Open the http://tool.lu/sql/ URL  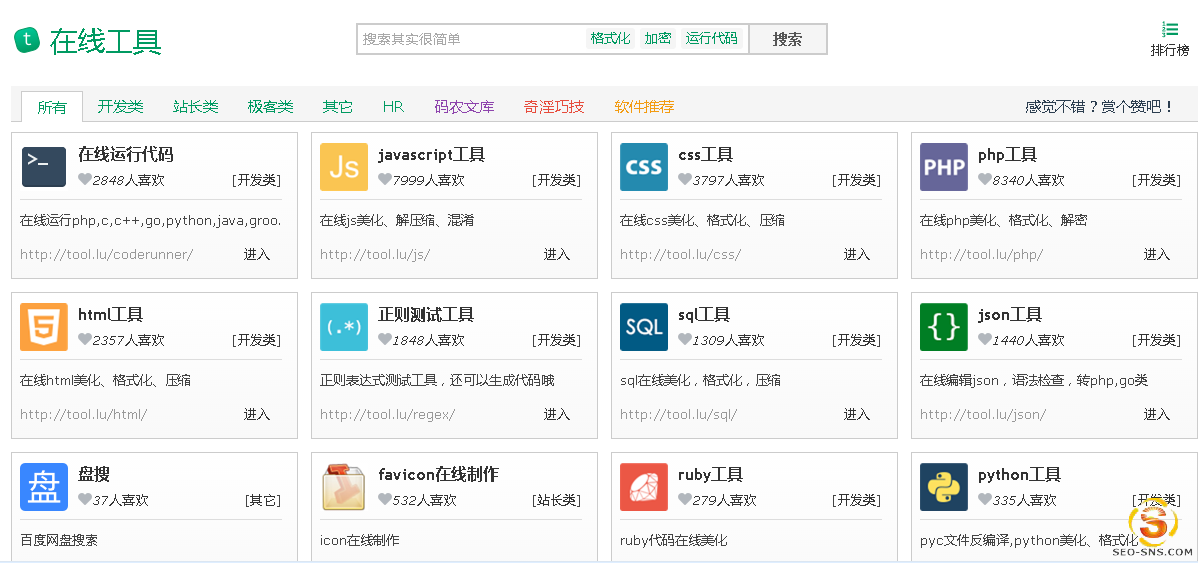tap(678, 414)
